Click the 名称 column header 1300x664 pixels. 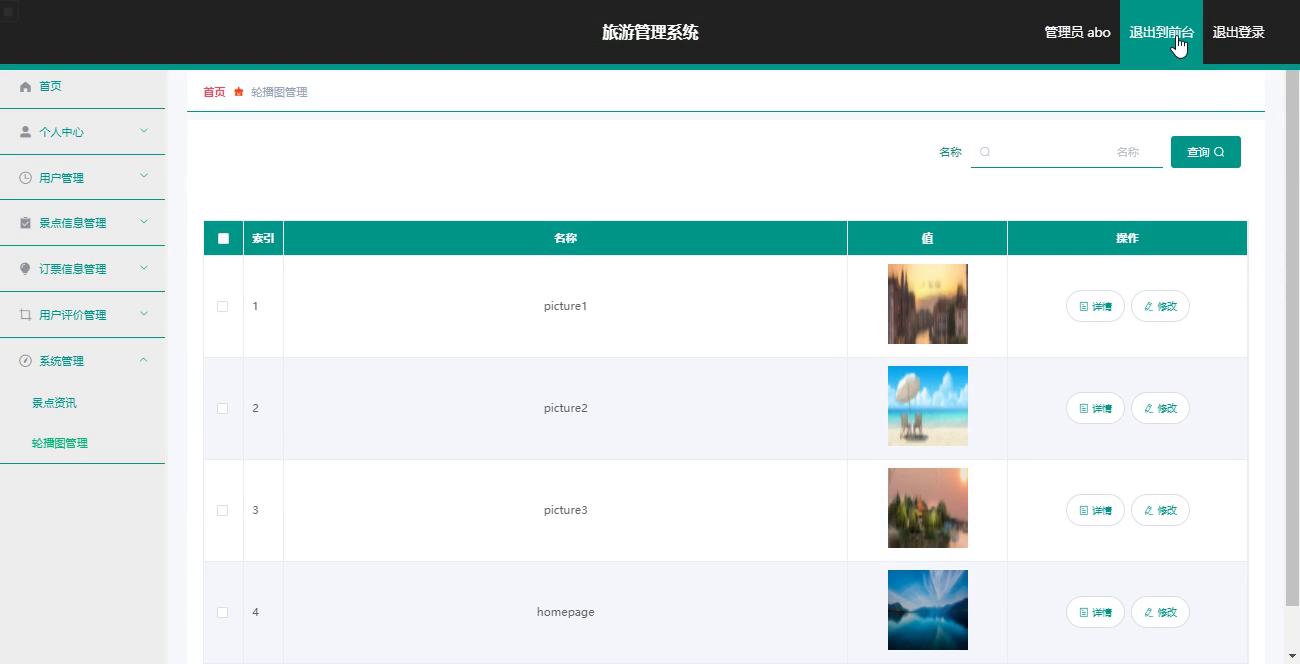pos(566,238)
